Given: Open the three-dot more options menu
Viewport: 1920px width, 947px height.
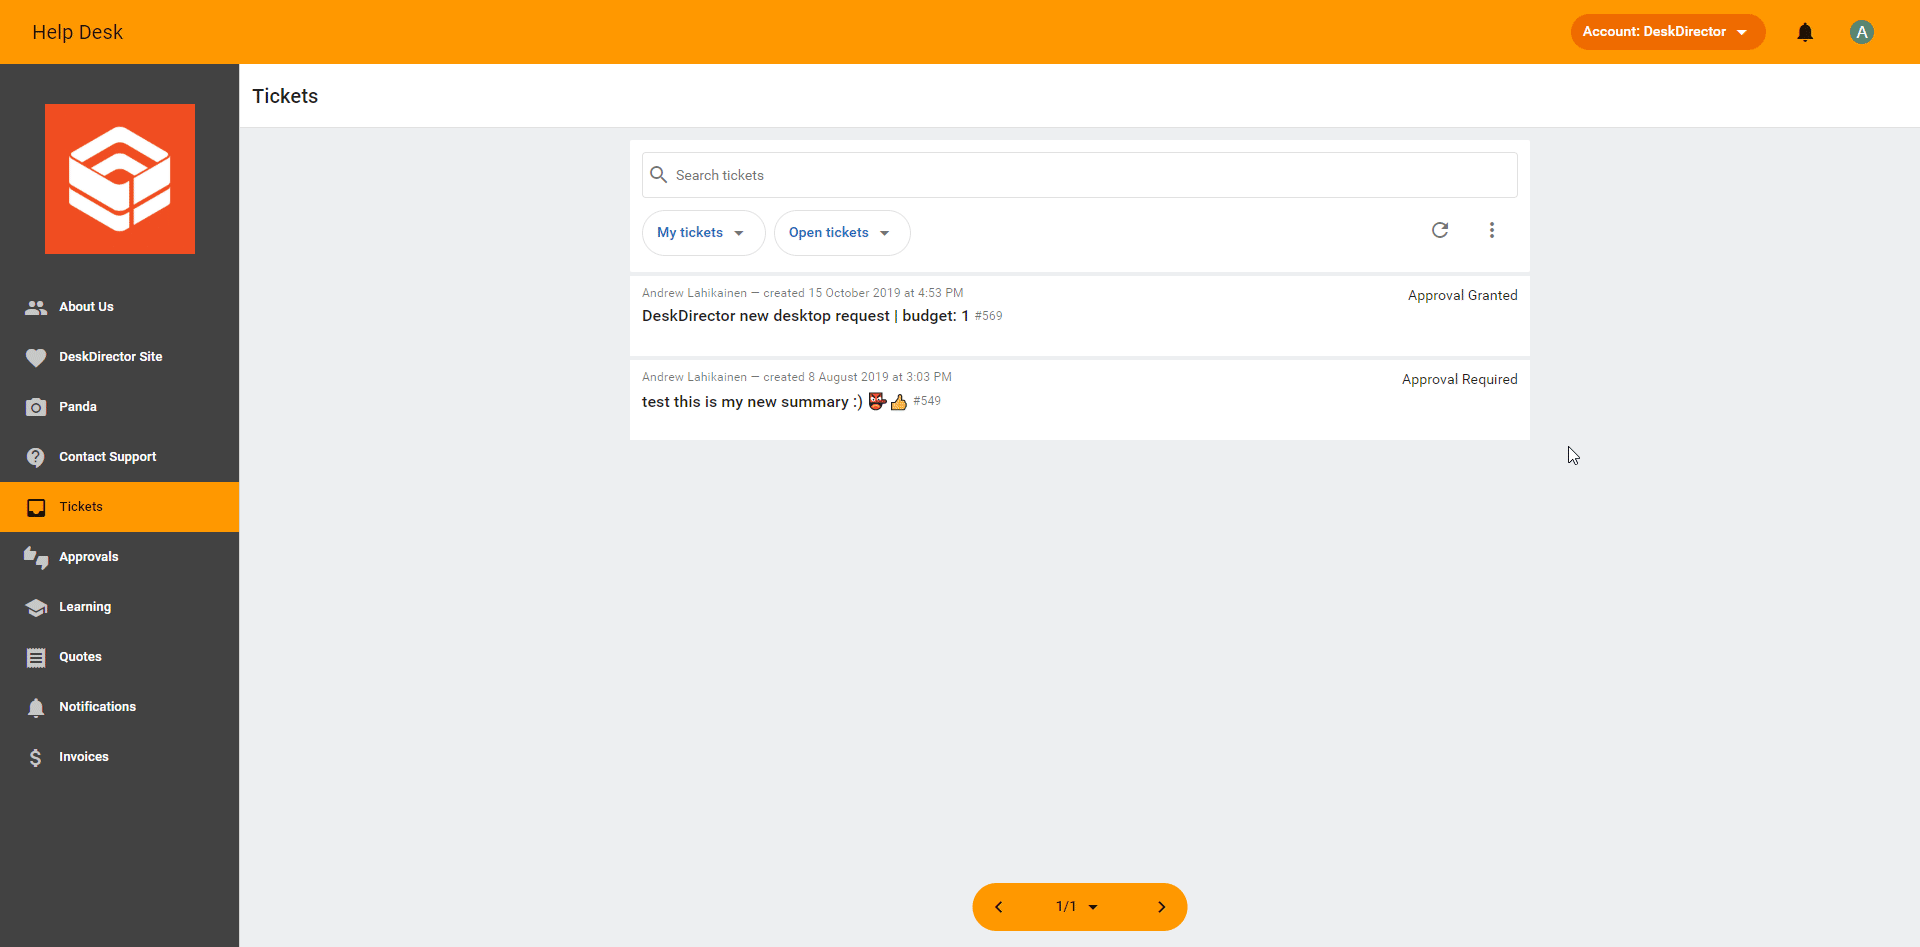Looking at the screenshot, I should [x=1492, y=230].
